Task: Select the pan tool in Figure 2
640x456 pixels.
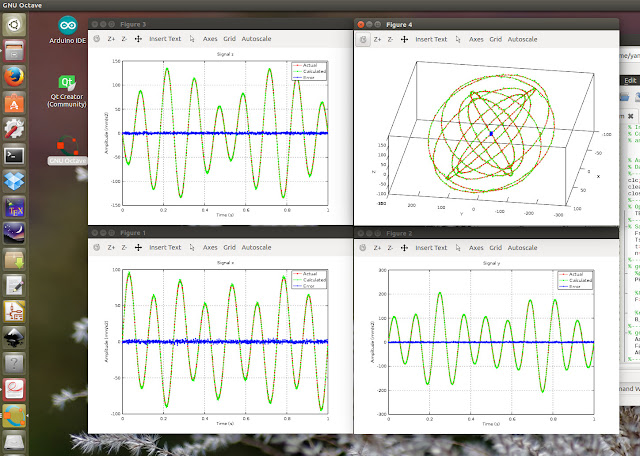Action: [x=404, y=248]
